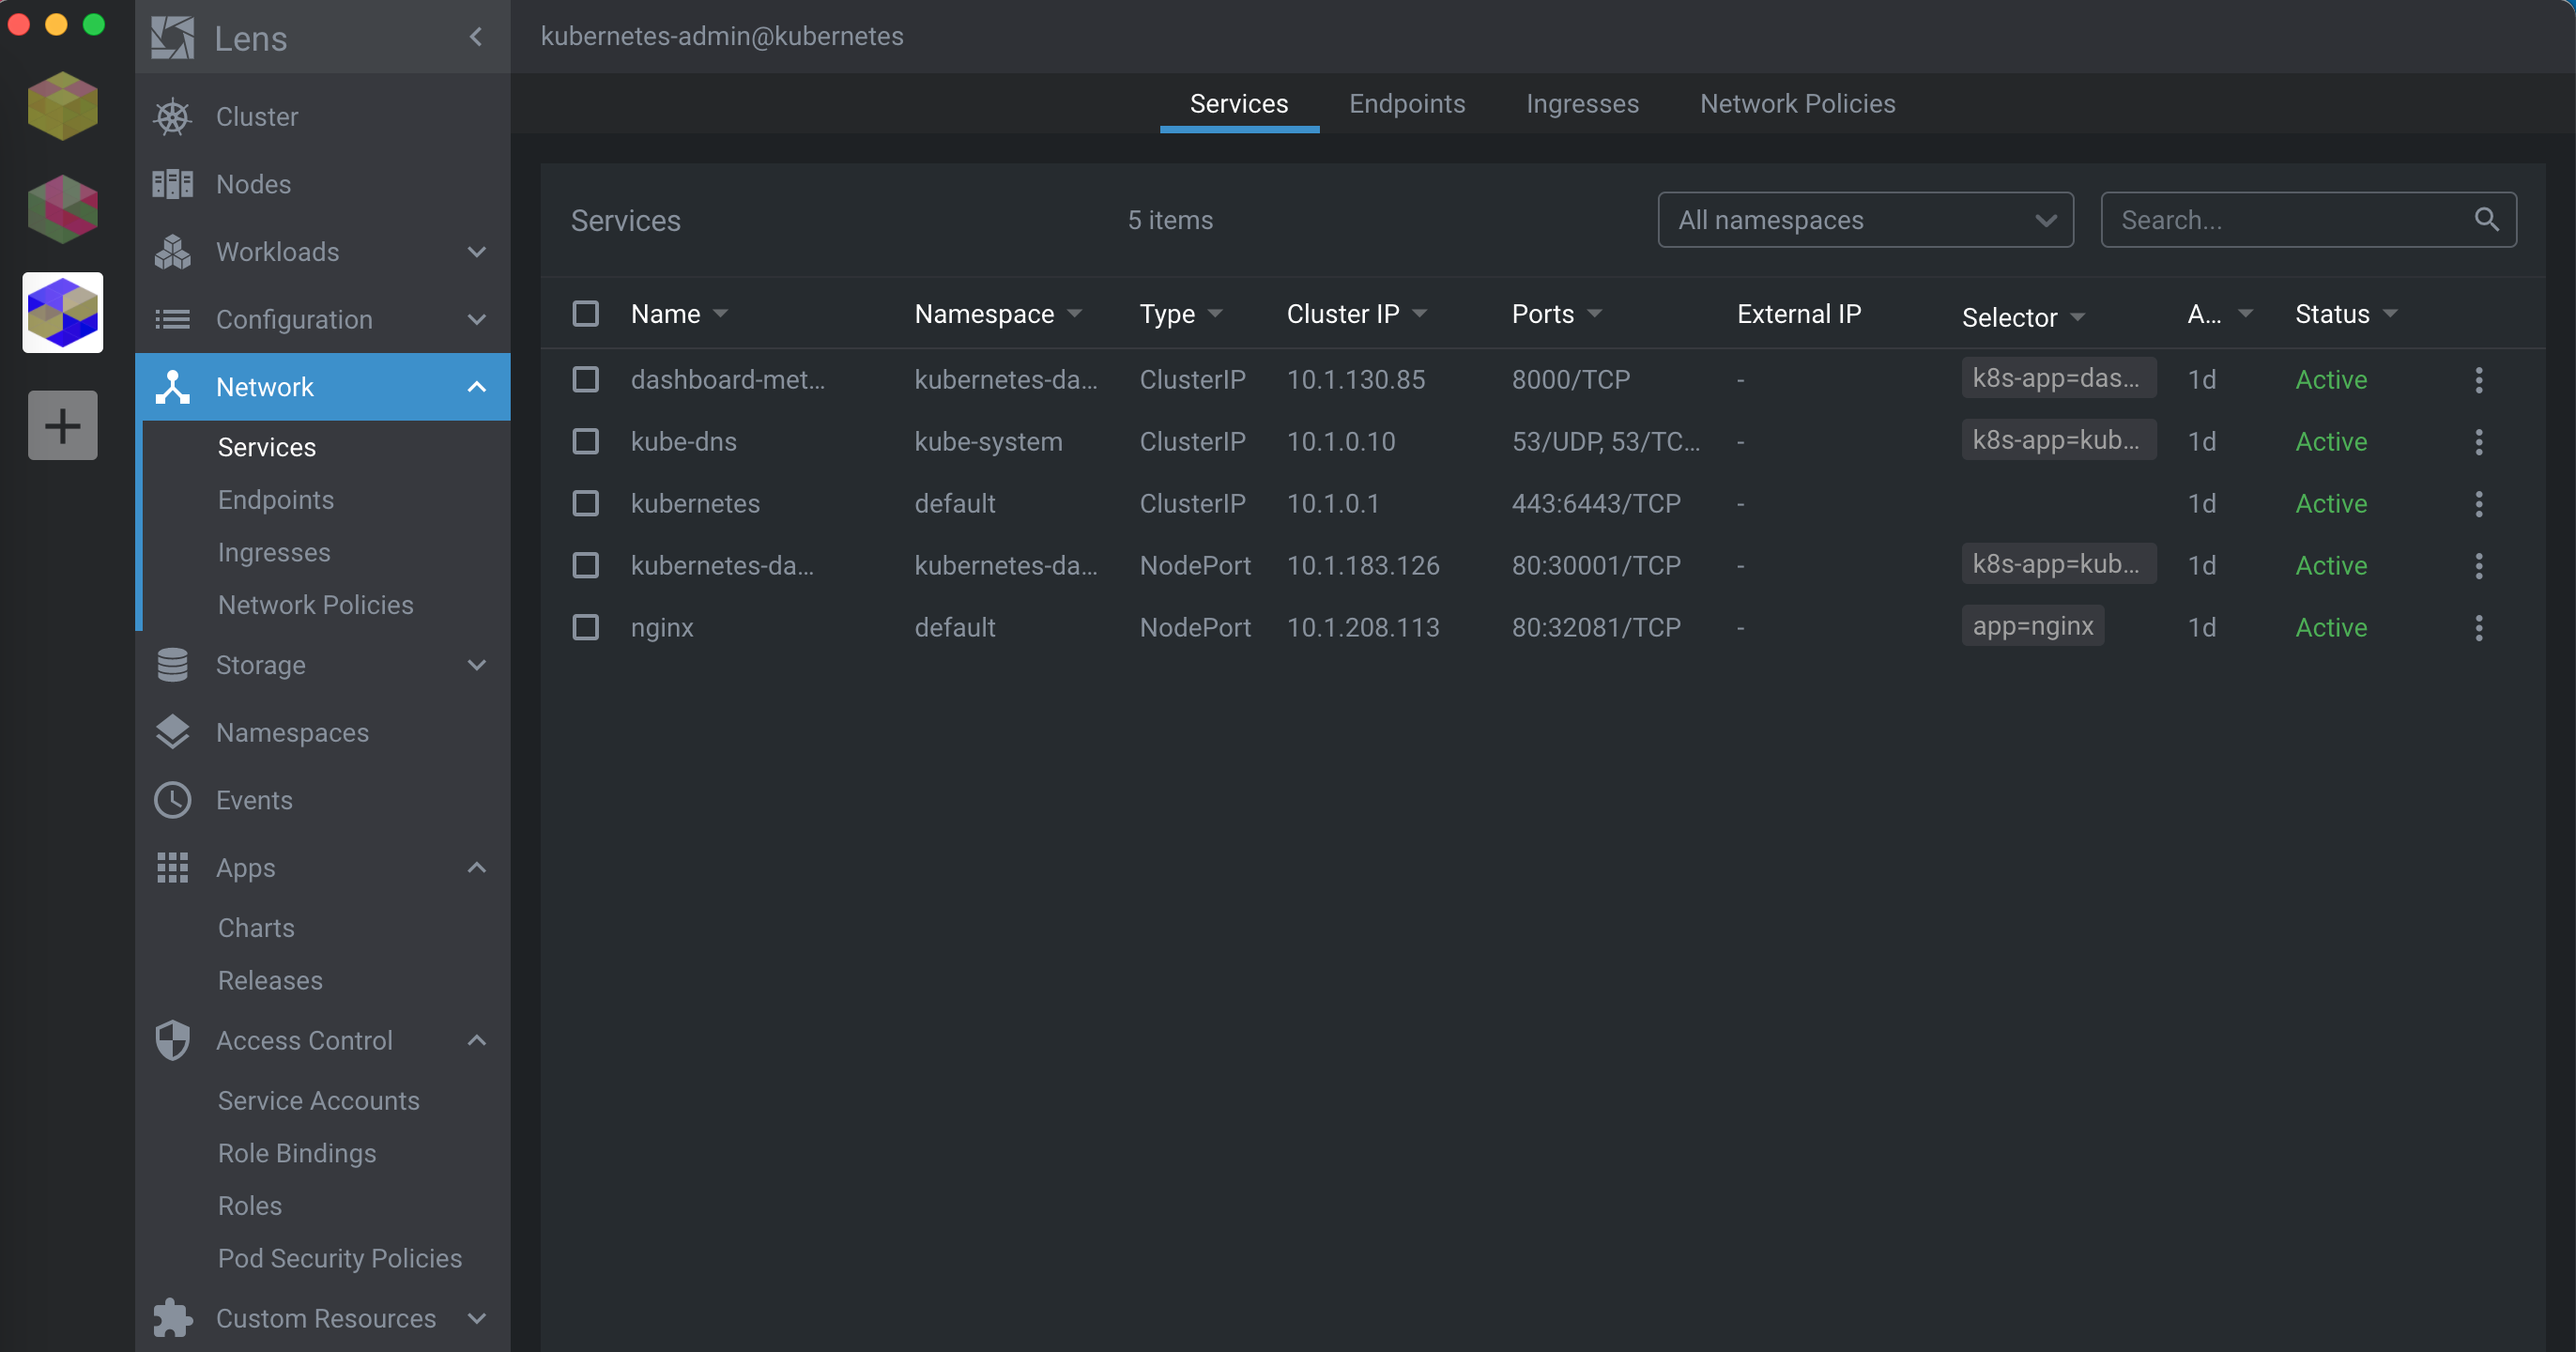Open Pod Security Policies in sidebar
The height and width of the screenshot is (1352, 2576).
point(340,1259)
